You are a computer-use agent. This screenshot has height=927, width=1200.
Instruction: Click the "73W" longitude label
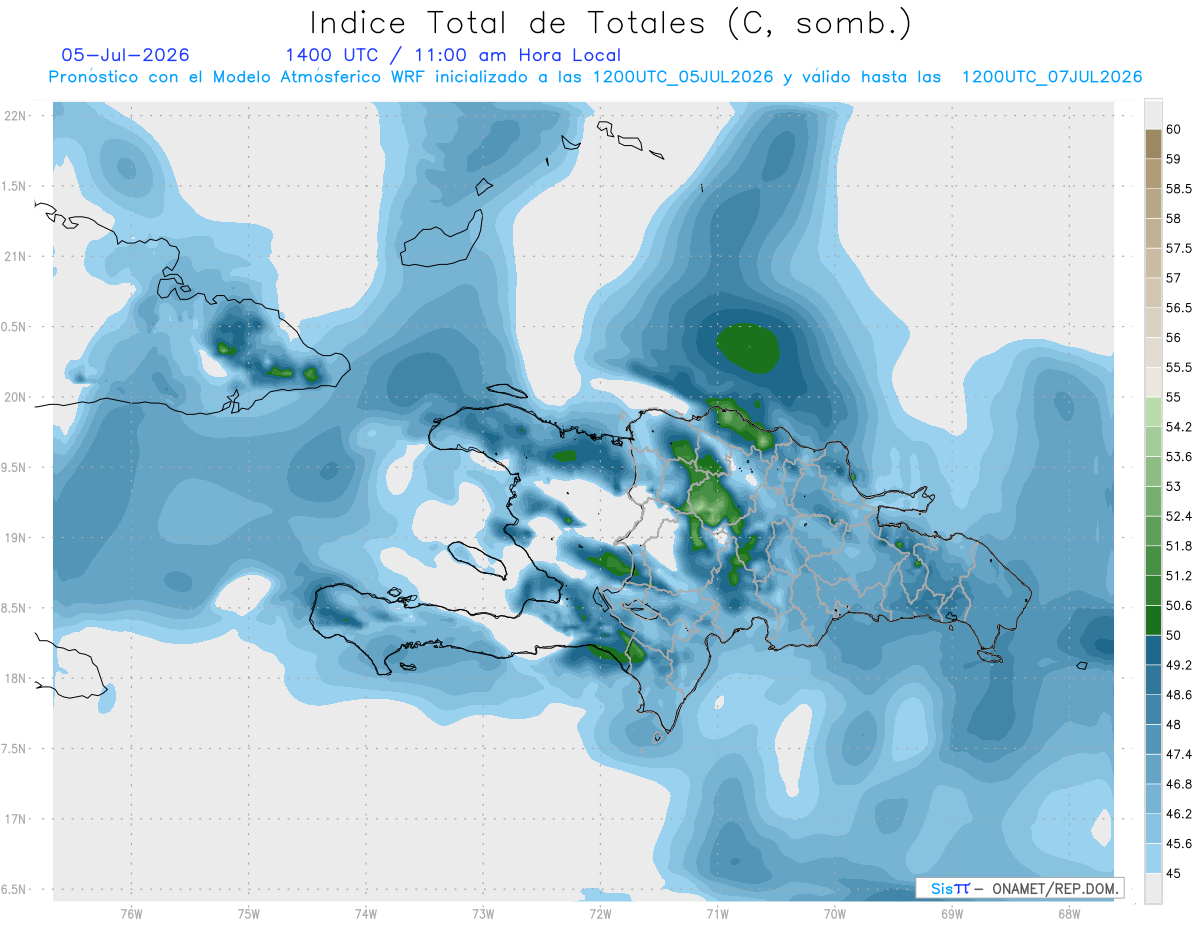[483, 913]
